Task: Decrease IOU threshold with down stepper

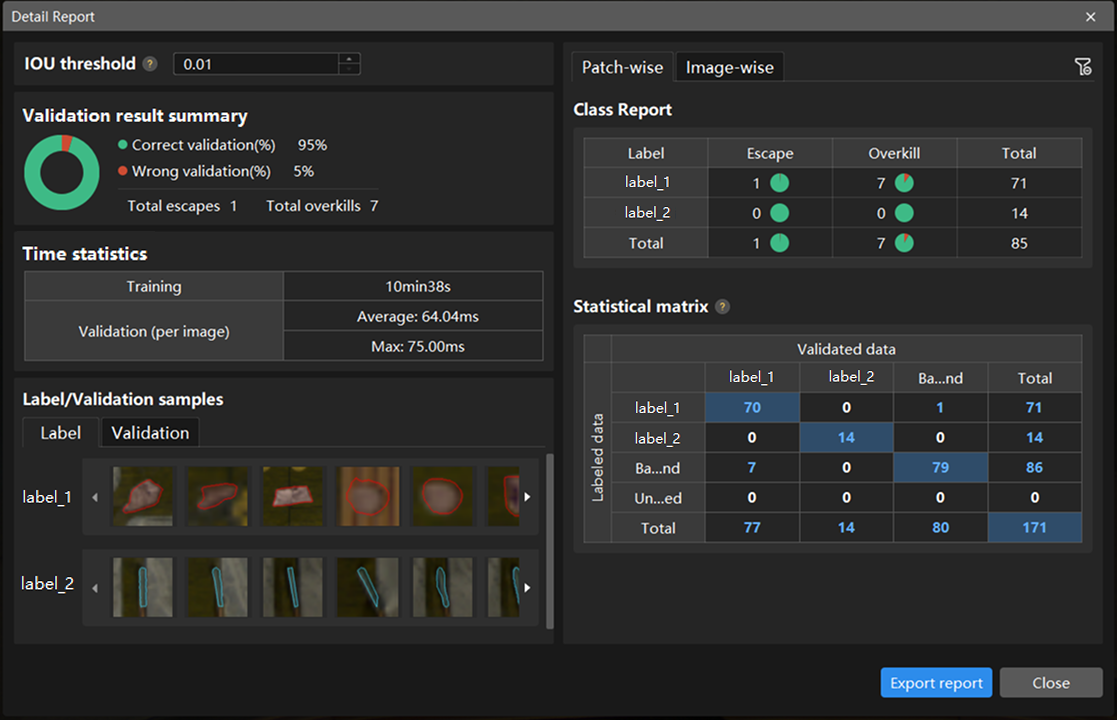Action: coord(349,69)
